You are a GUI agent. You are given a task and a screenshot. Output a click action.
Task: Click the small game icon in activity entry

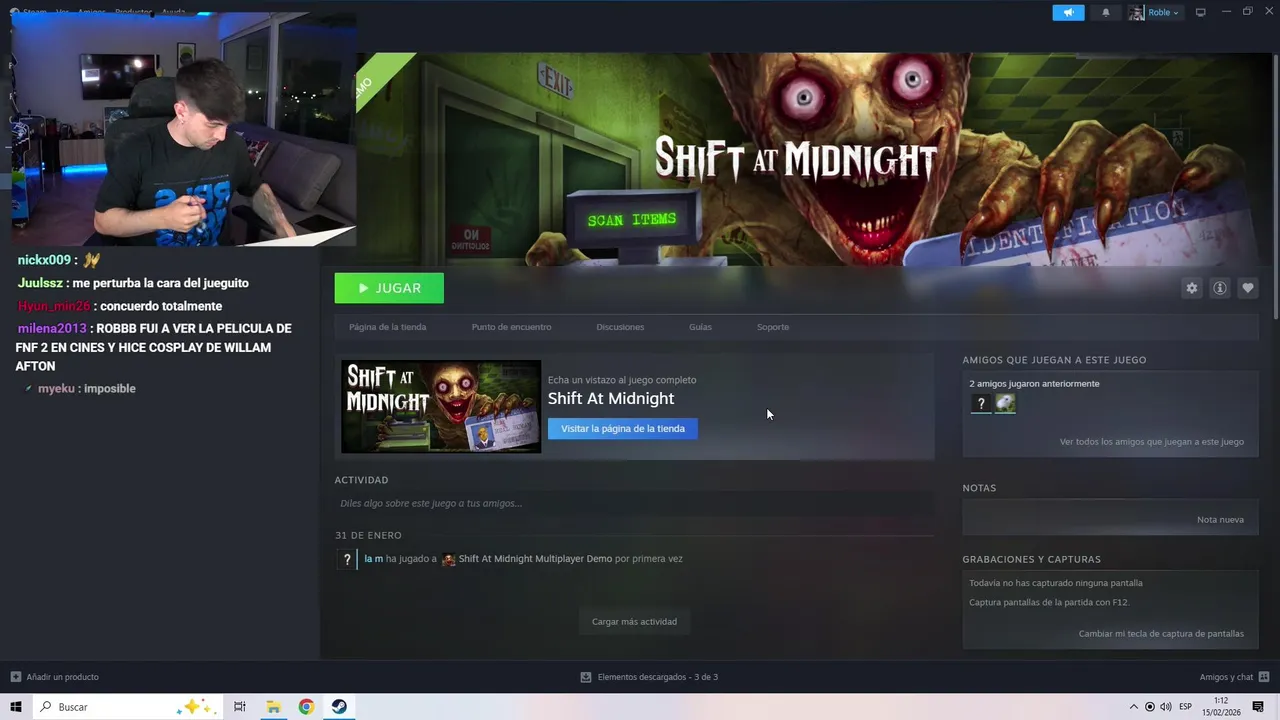tap(448, 559)
